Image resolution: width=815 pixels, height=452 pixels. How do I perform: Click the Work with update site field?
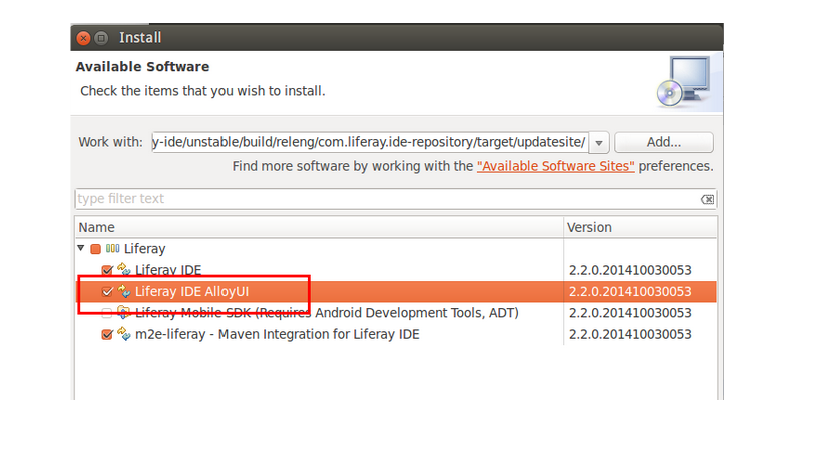click(370, 142)
